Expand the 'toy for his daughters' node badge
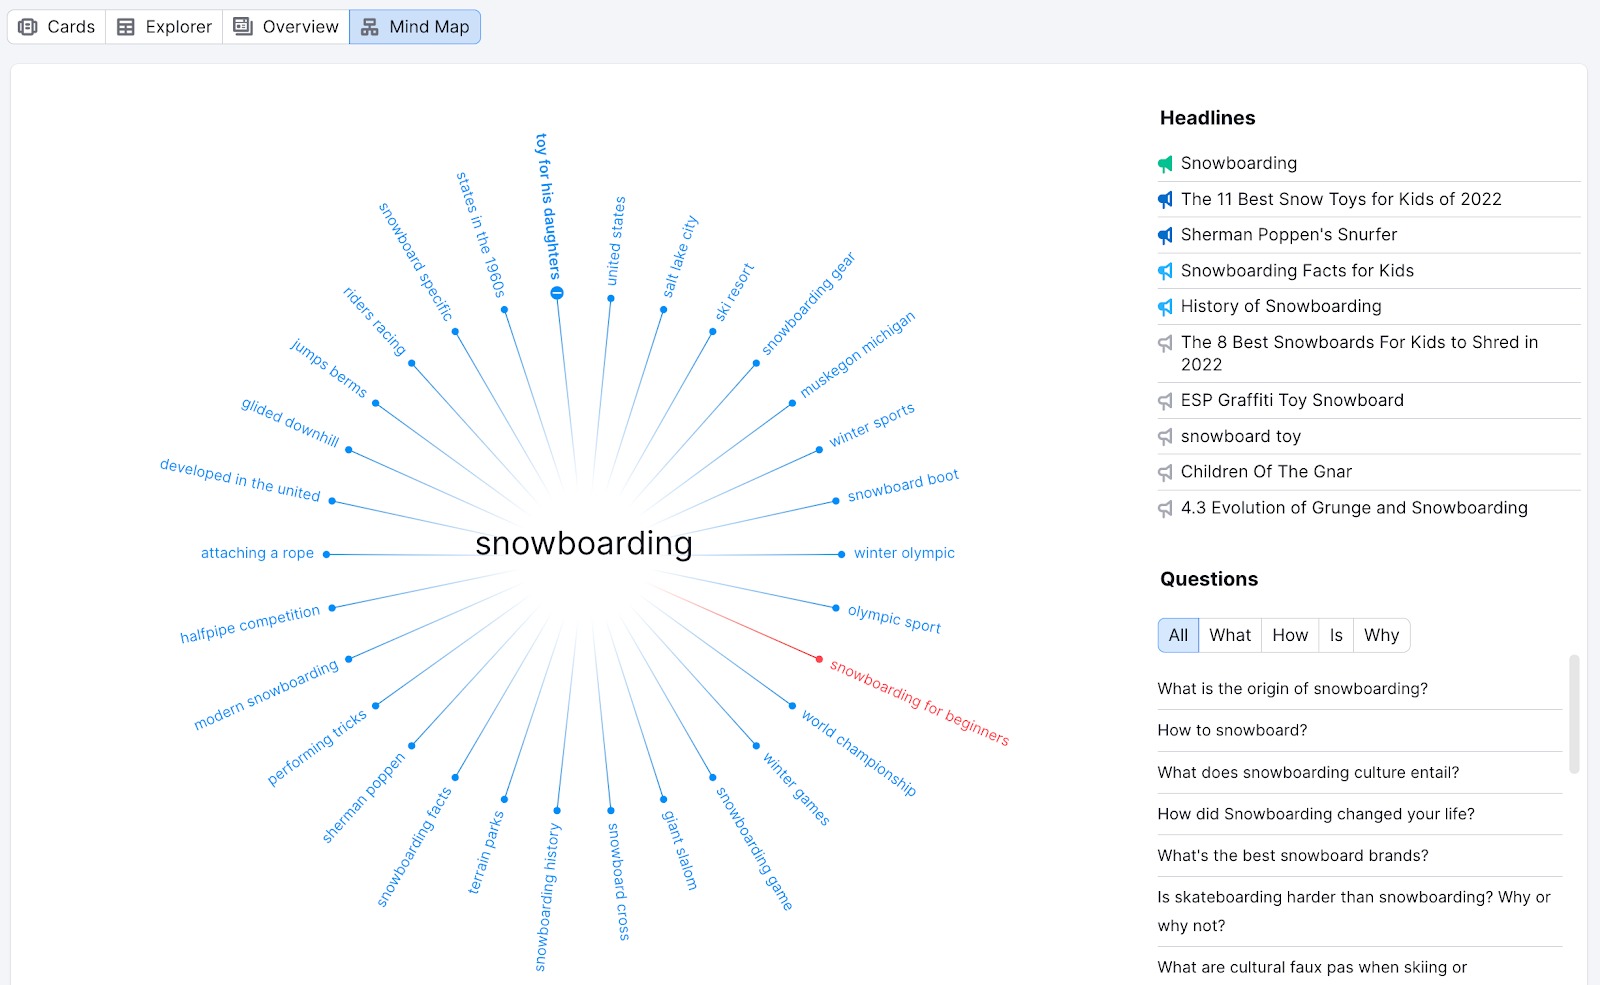 coord(557,292)
